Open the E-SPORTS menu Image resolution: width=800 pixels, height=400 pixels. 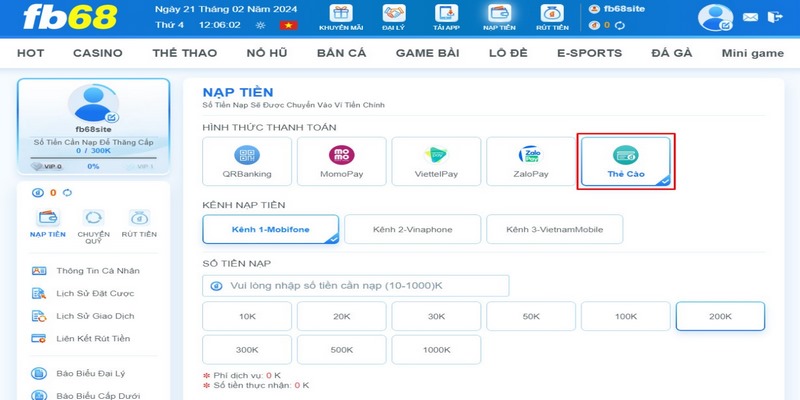(x=590, y=53)
